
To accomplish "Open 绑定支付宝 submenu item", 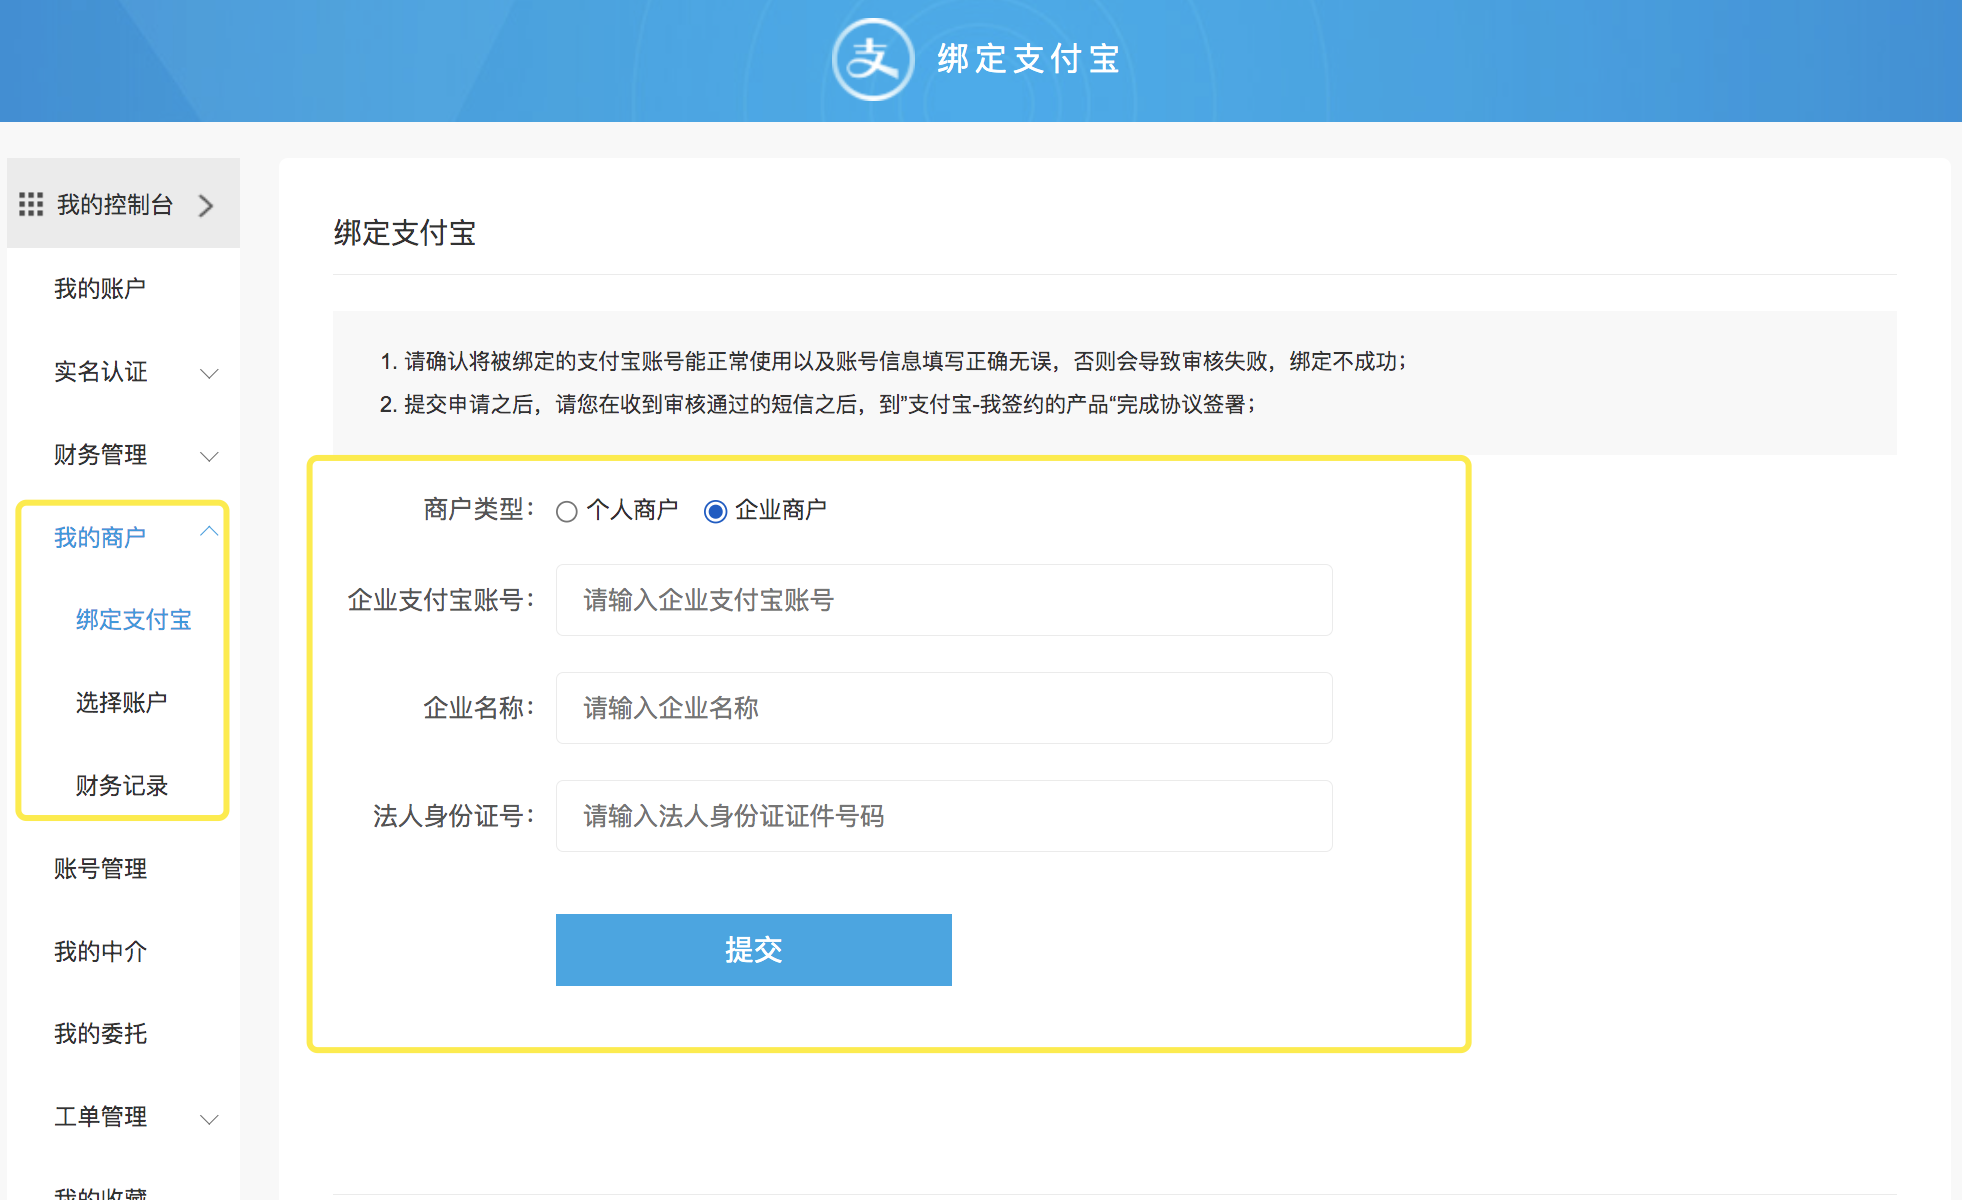I will pos(133,620).
